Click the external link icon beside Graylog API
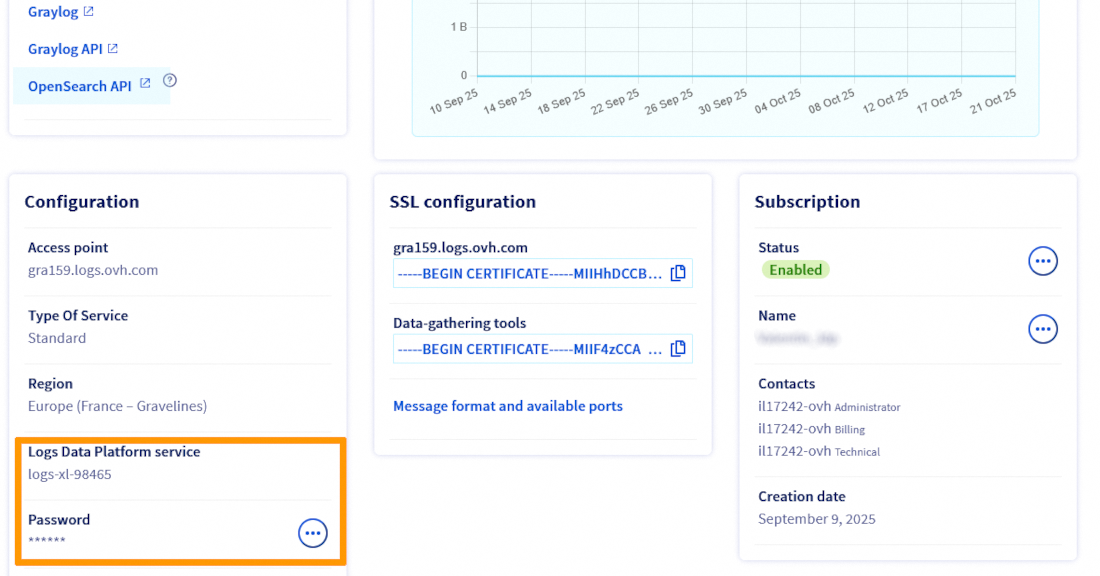 tap(115, 48)
